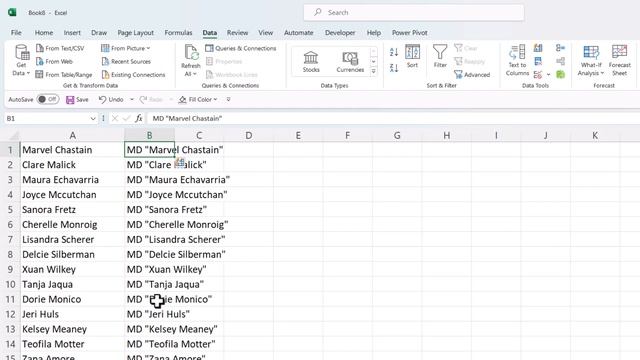Open the custom Sort dialog

412,56
